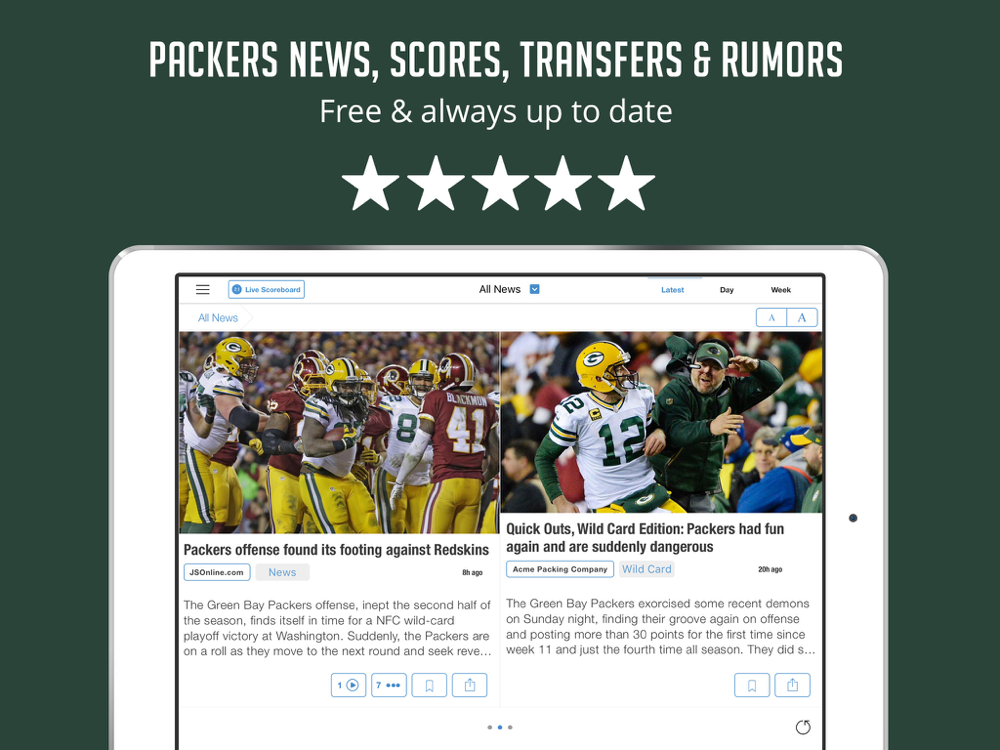Viewport: 1000px width, 750px height.
Task: Play the video on the first article
Action: 348,685
